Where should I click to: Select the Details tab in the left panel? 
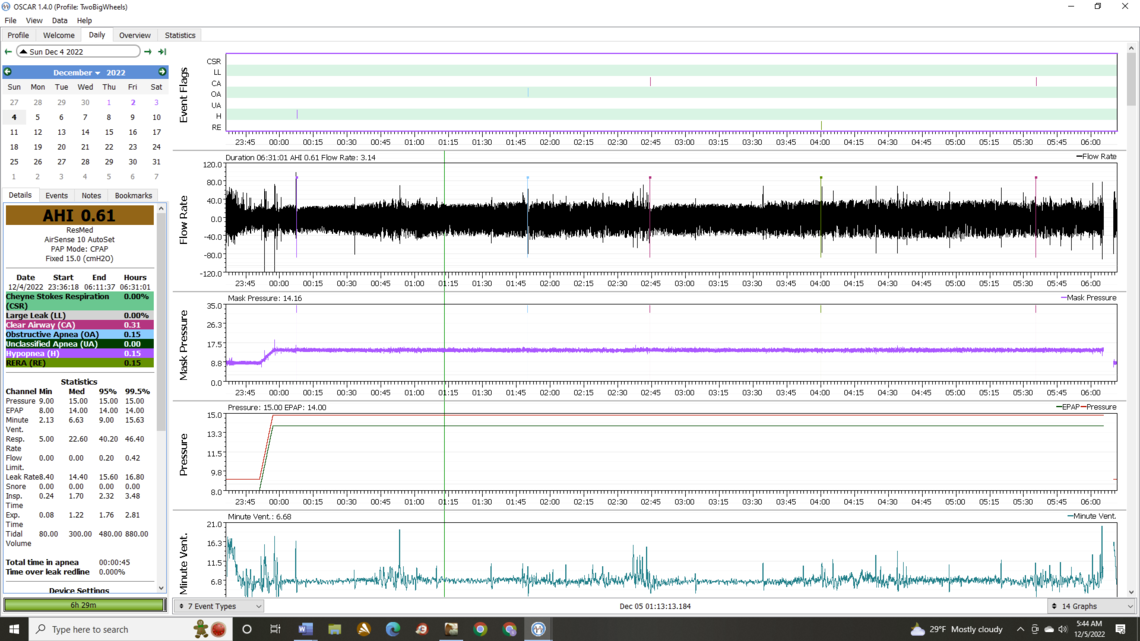[x=20, y=195]
